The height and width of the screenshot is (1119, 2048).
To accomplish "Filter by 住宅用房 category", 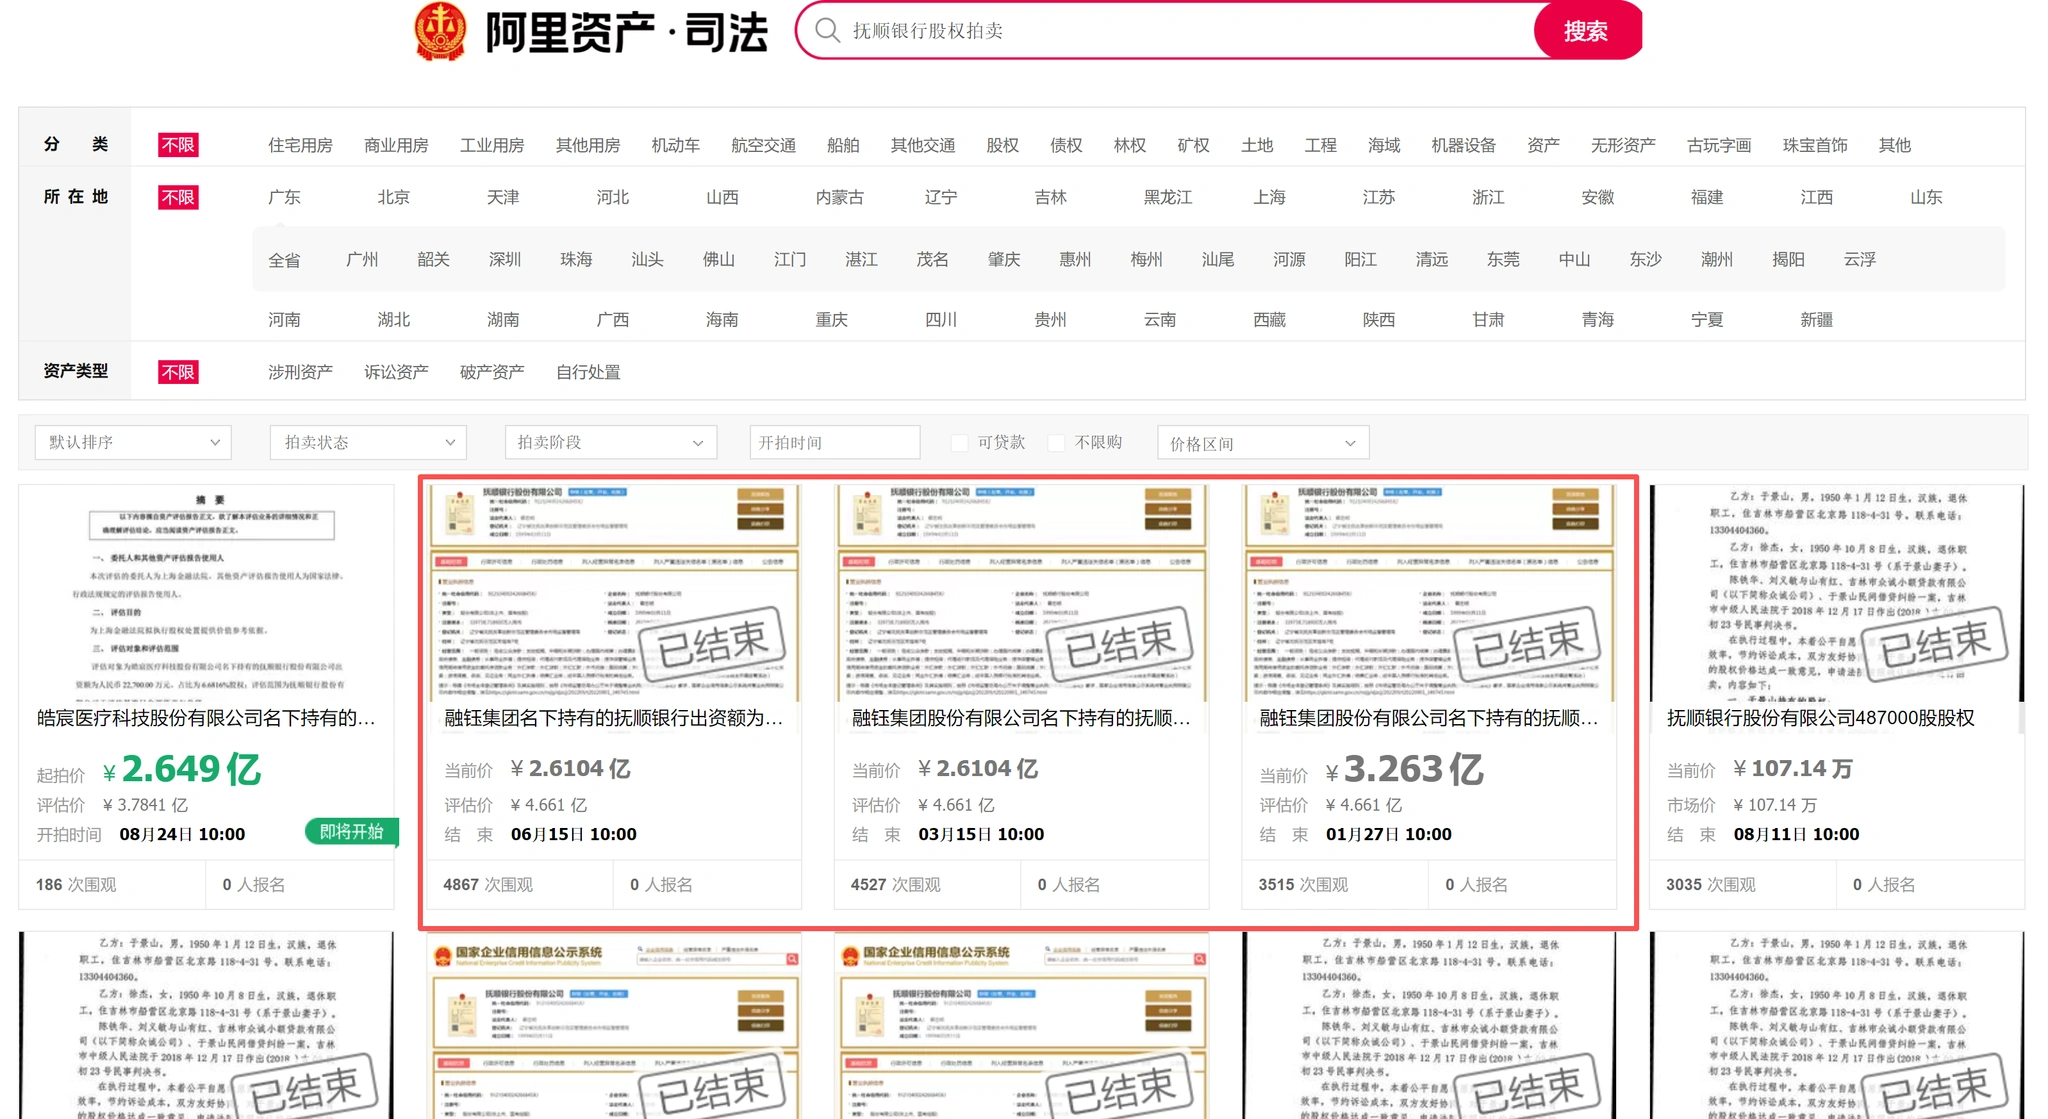I will click(300, 145).
